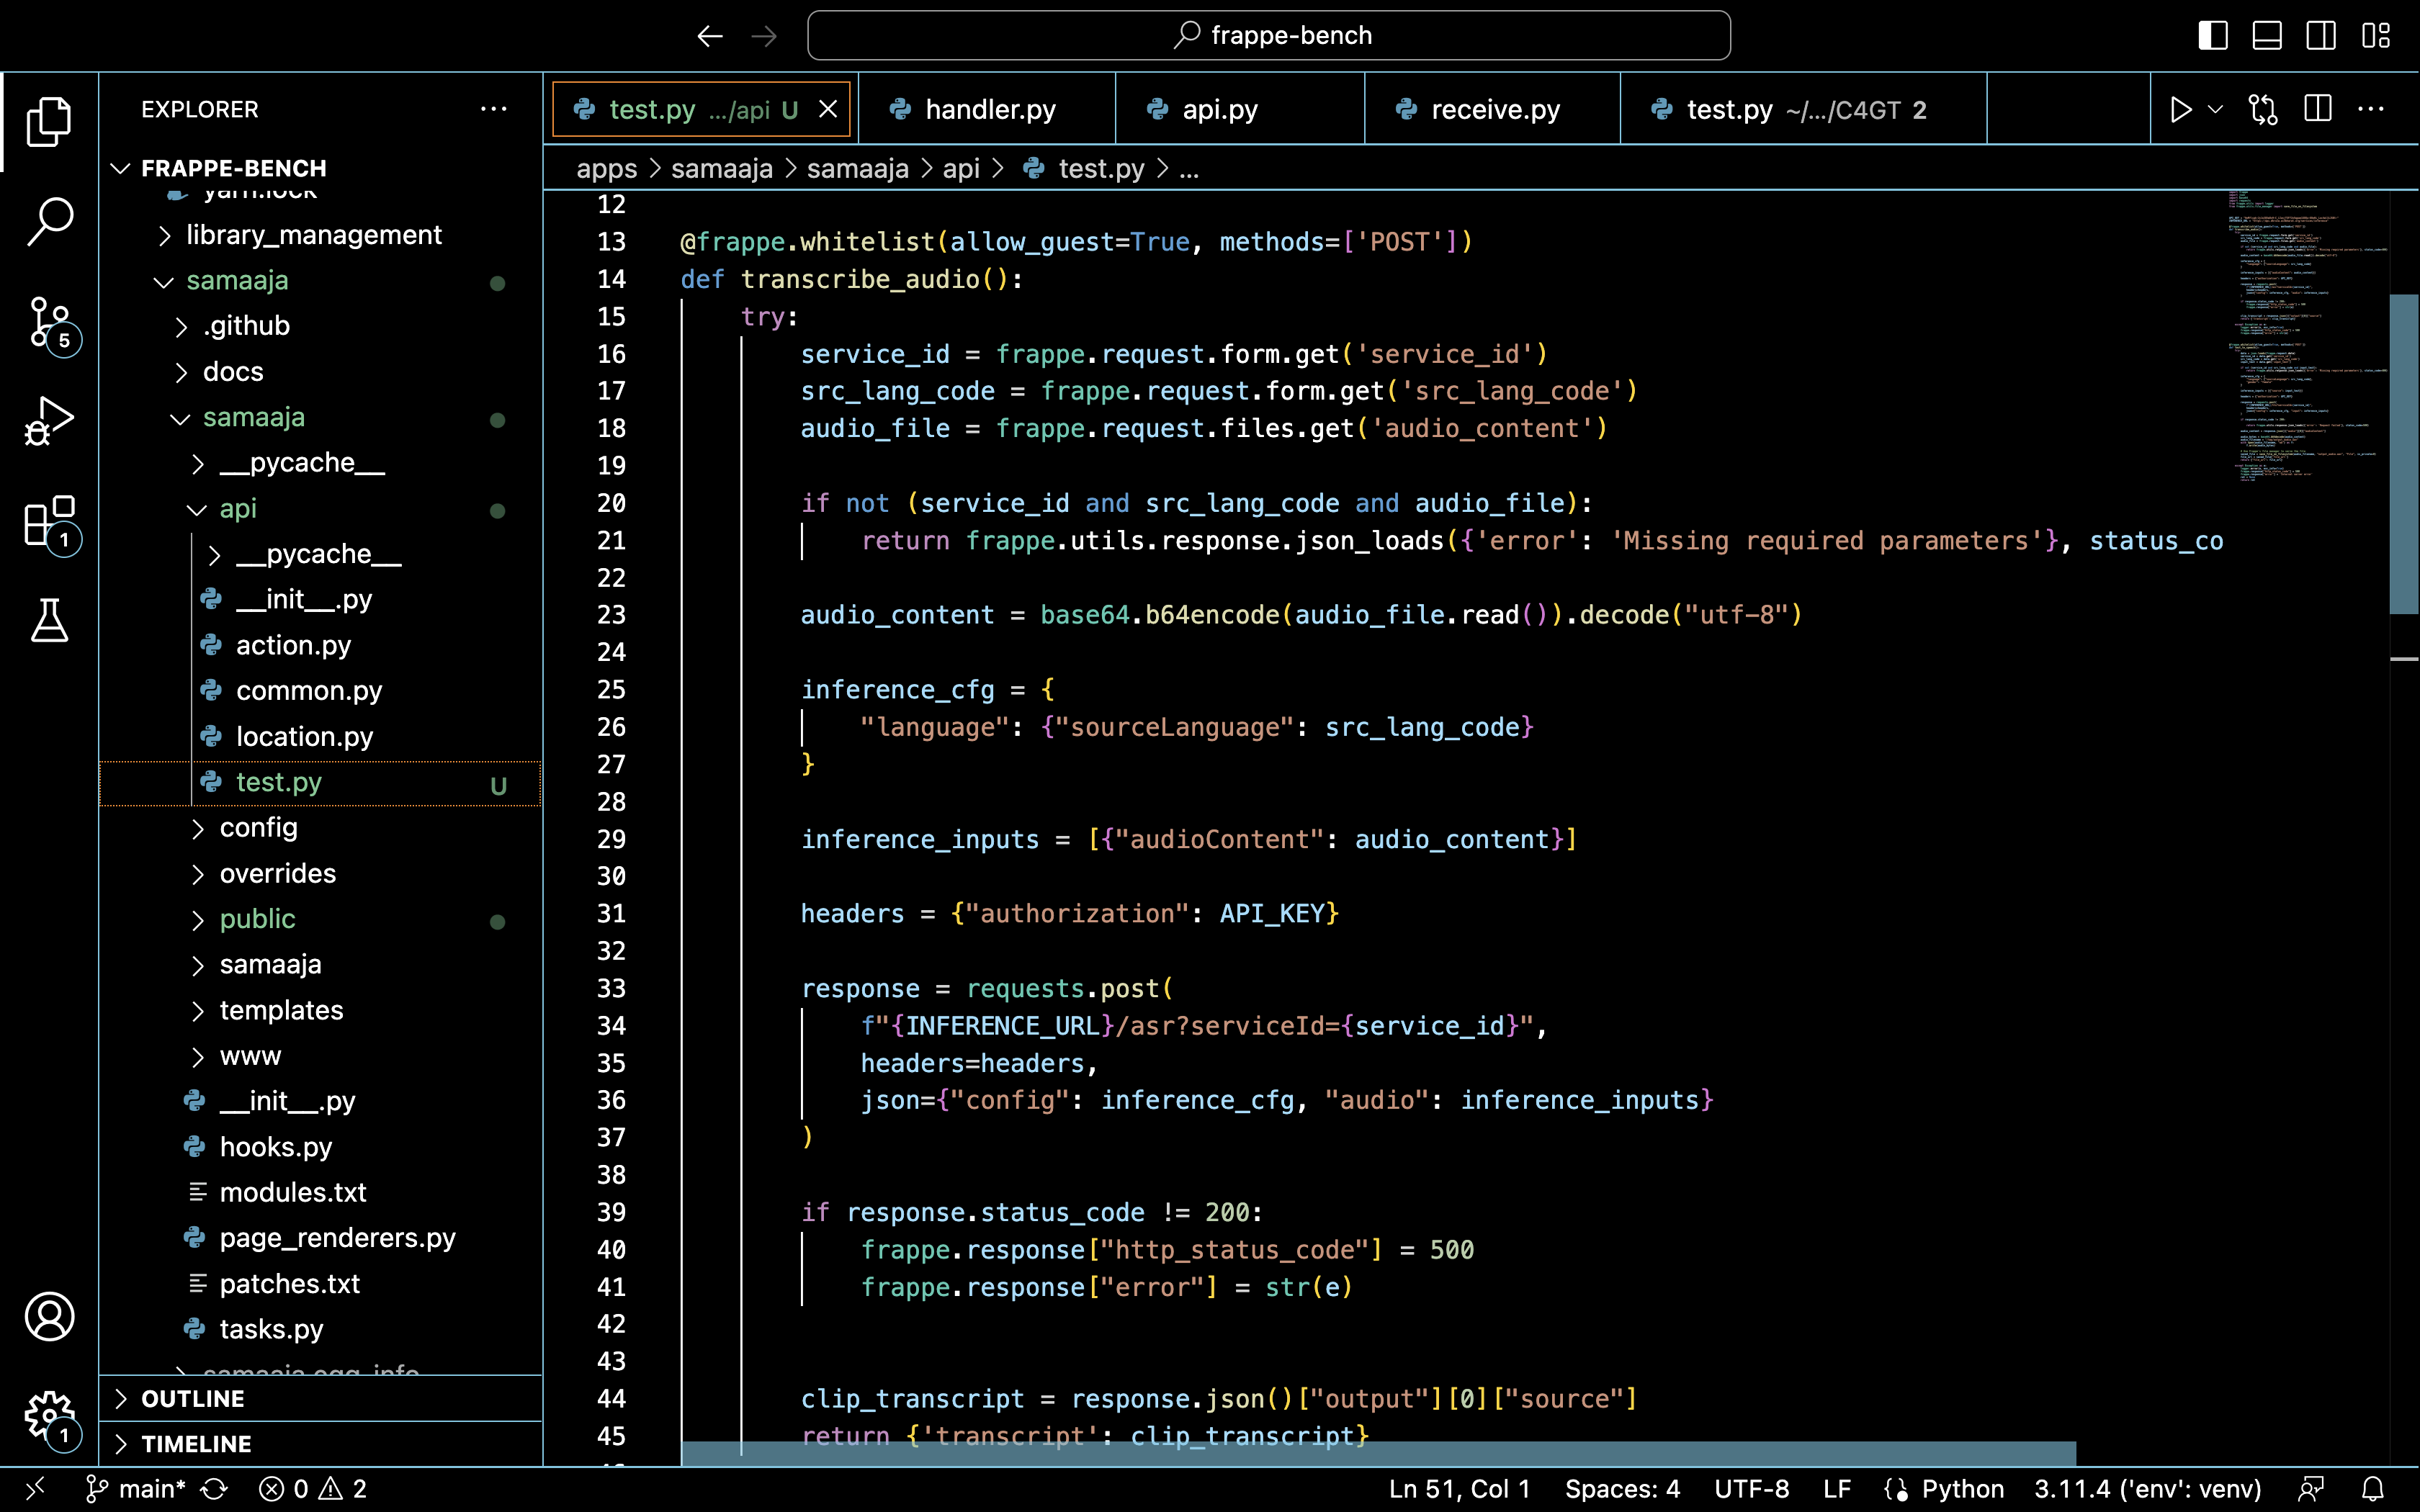Toggle the secondary side bar

2320,35
